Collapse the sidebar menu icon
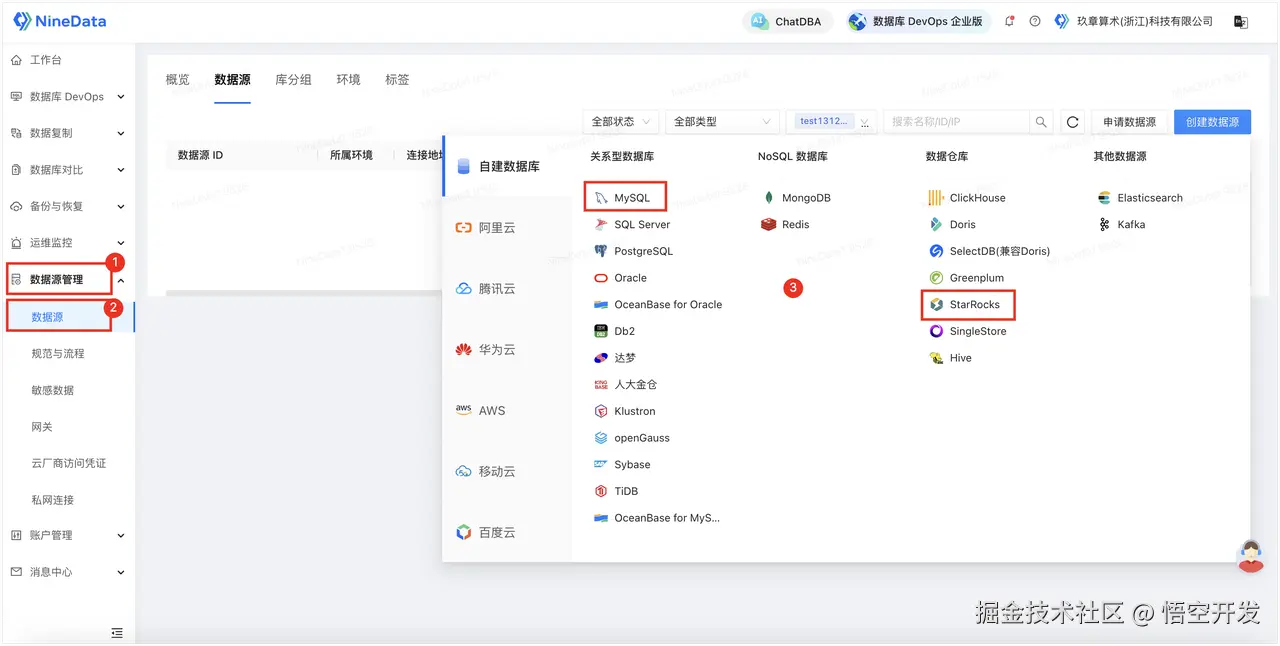The width and height of the screenshot is (1280, 646). [117, 633]
